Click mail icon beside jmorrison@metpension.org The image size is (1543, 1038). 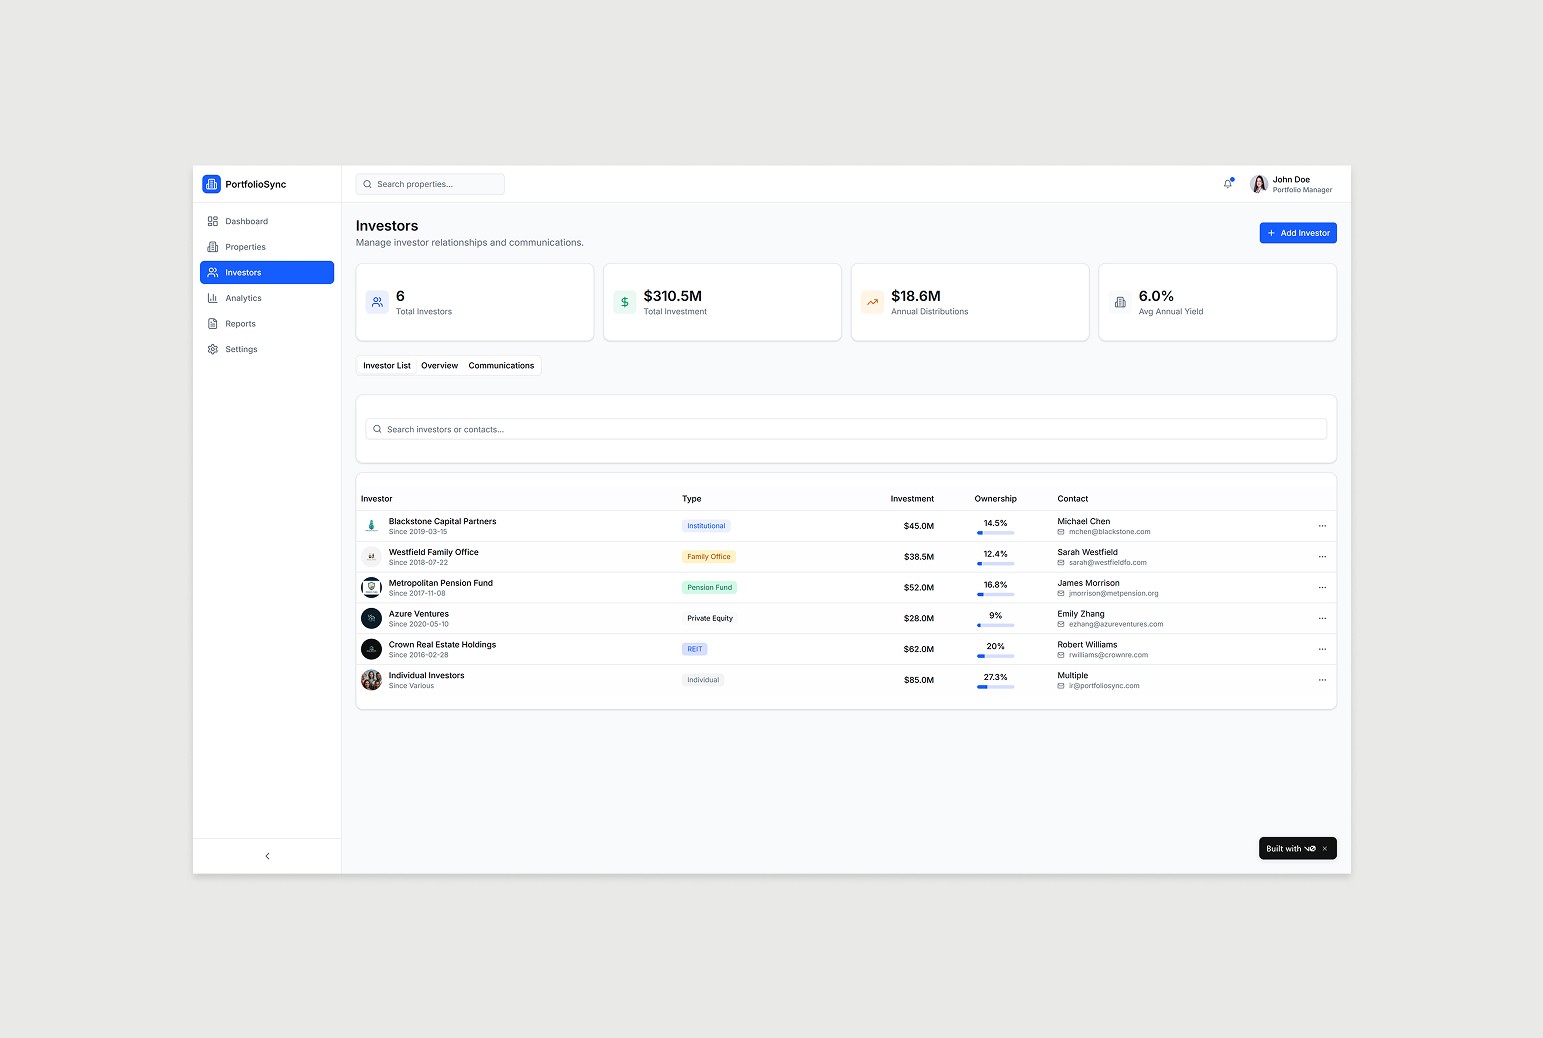coord(1061,594)
